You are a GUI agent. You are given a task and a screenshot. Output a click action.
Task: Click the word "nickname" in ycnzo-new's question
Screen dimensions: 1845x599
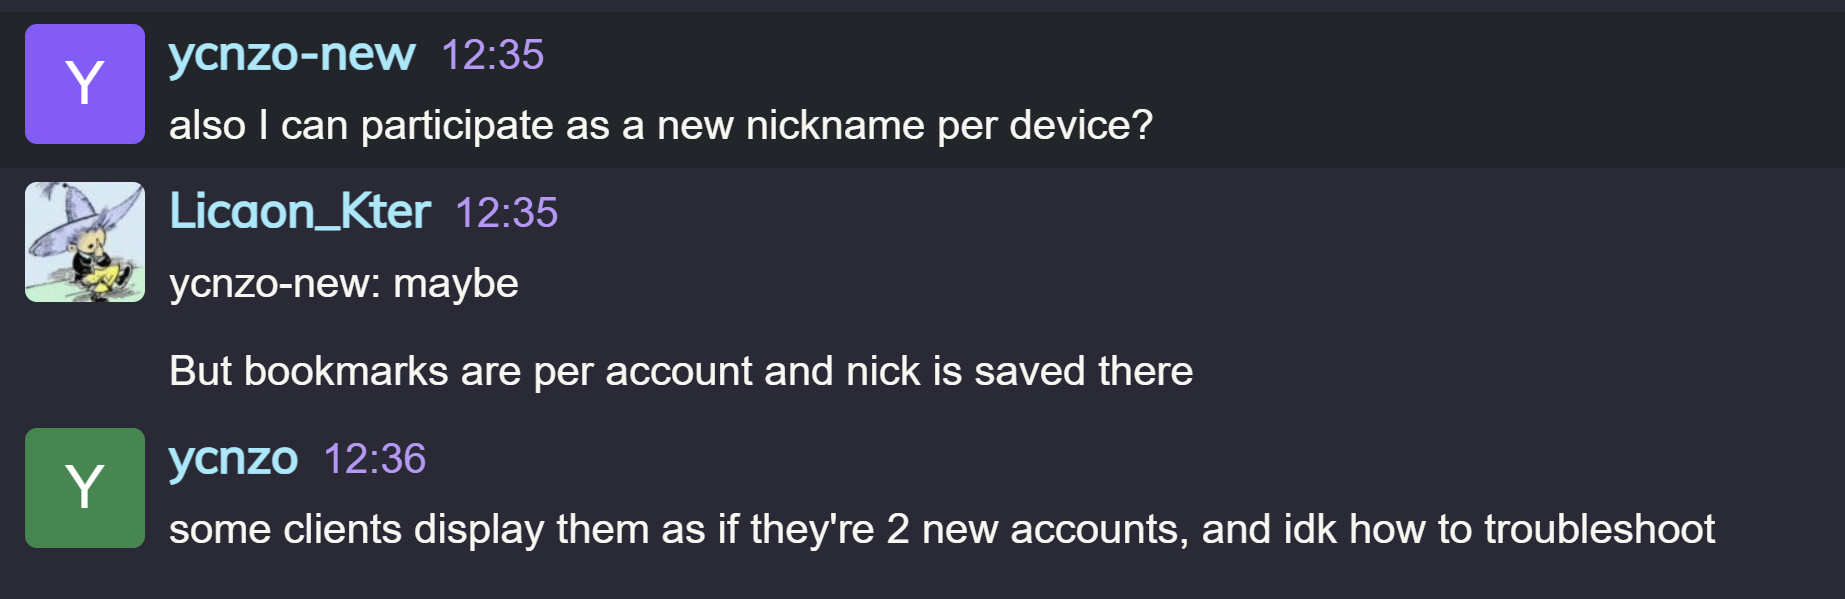point(835,126)
